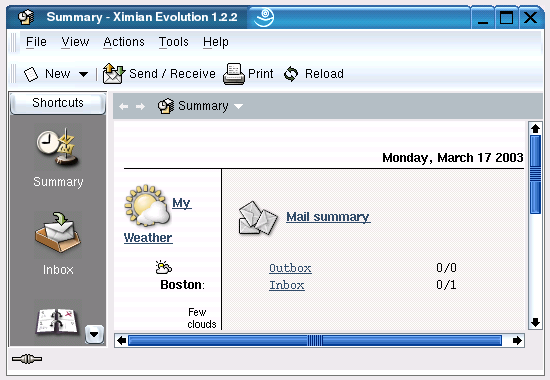Expand the Summary folder dropdown
The width and height of the screenshot is (550, 380).
click(239, 106)
